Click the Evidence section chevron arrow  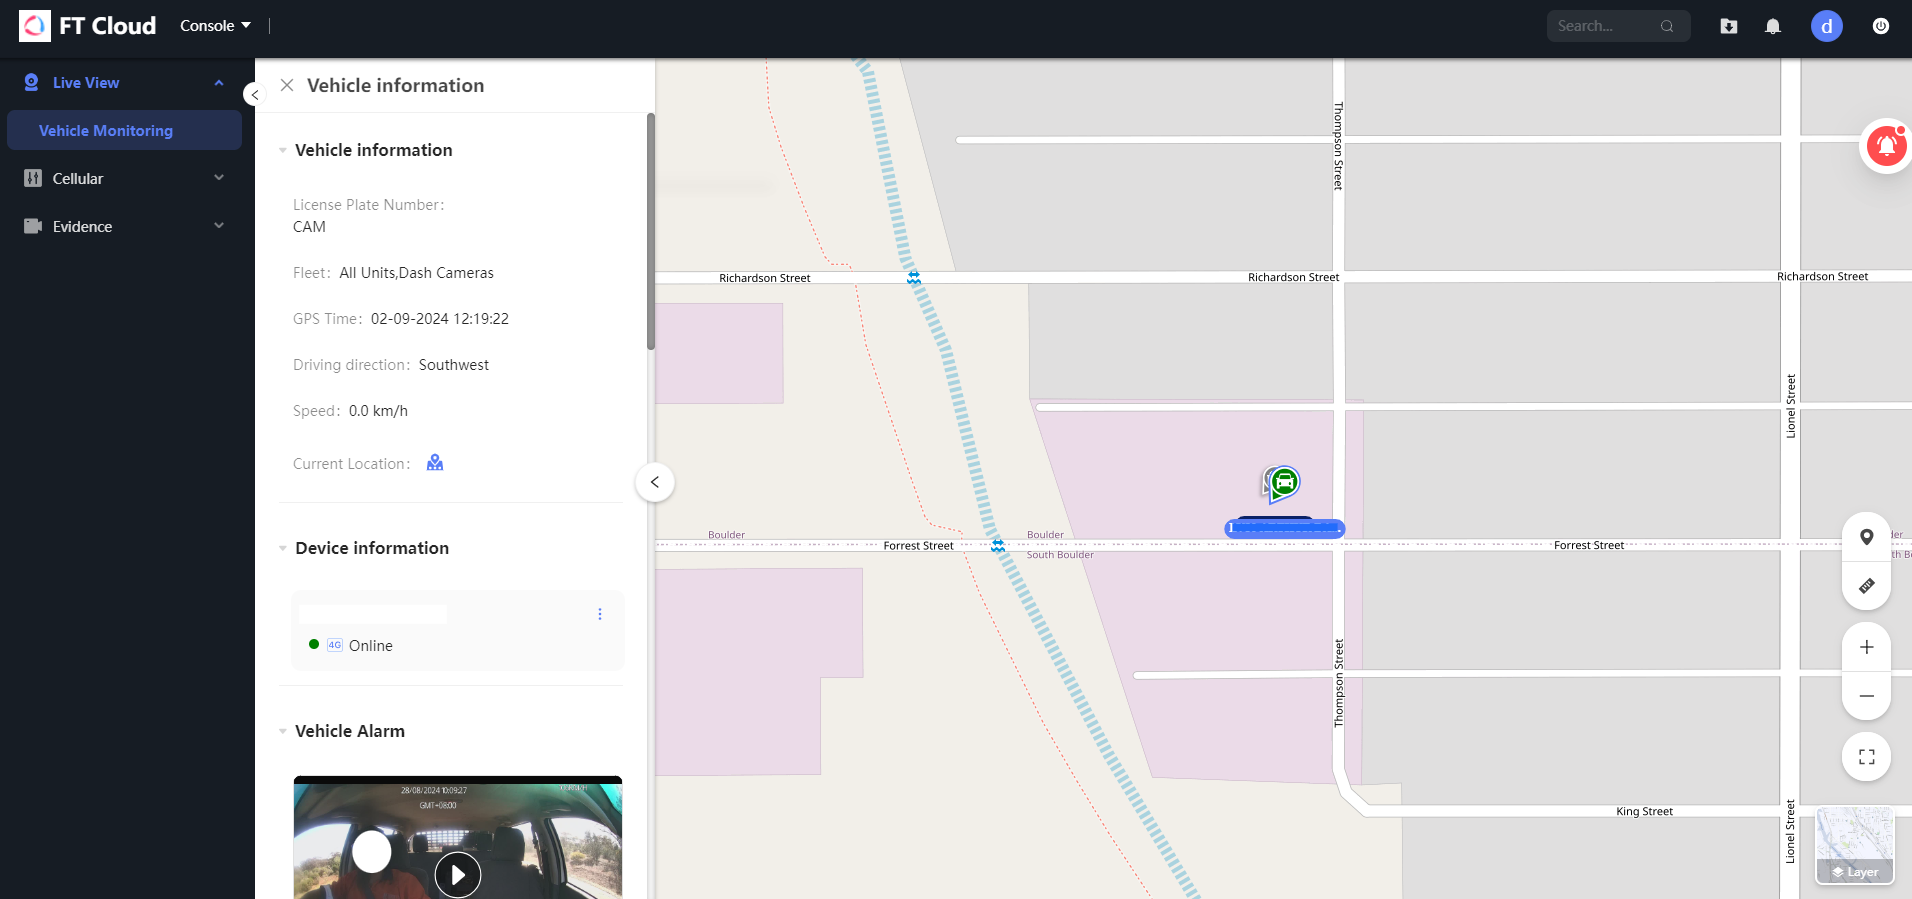pyautogui.click(x=219, y=226)
